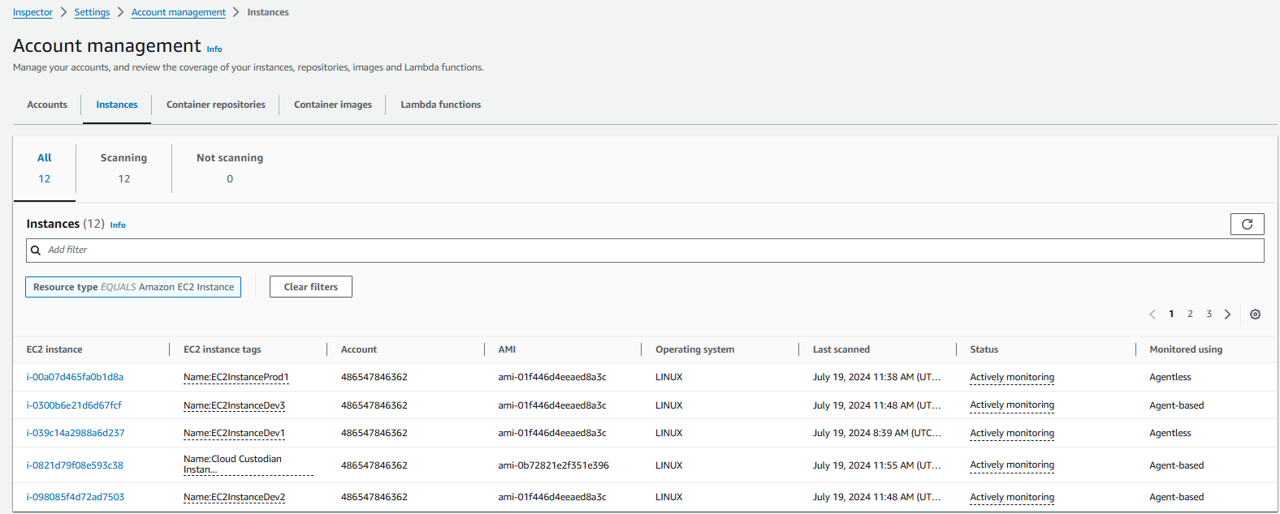The height and width of the screenshot is (514, 1280).
Task: Switch to Container images tab
Action: click(333, 104)
